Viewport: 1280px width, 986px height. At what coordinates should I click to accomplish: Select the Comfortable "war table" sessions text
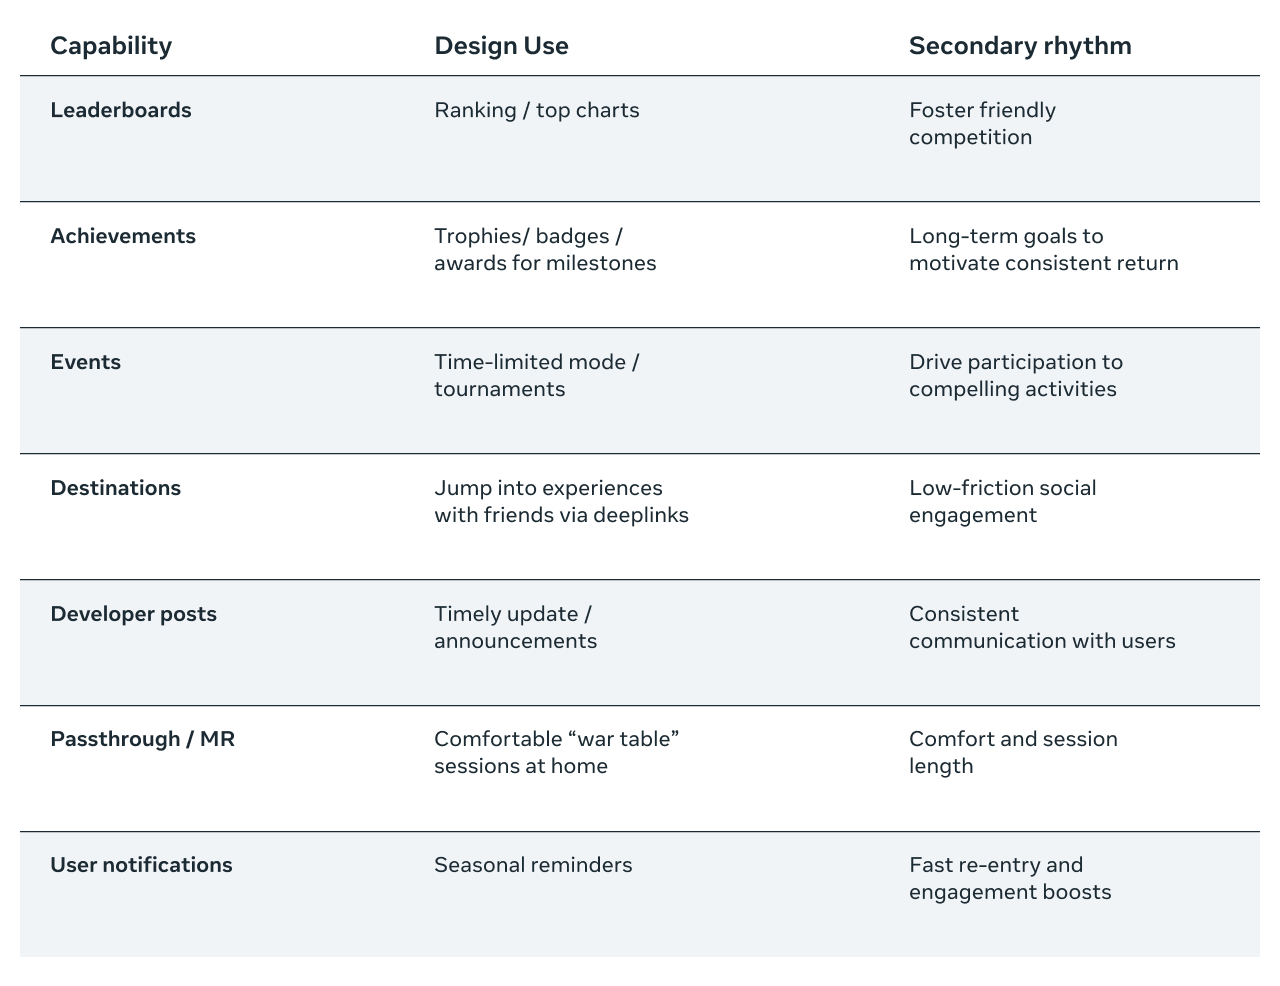[x=557, y=752]
